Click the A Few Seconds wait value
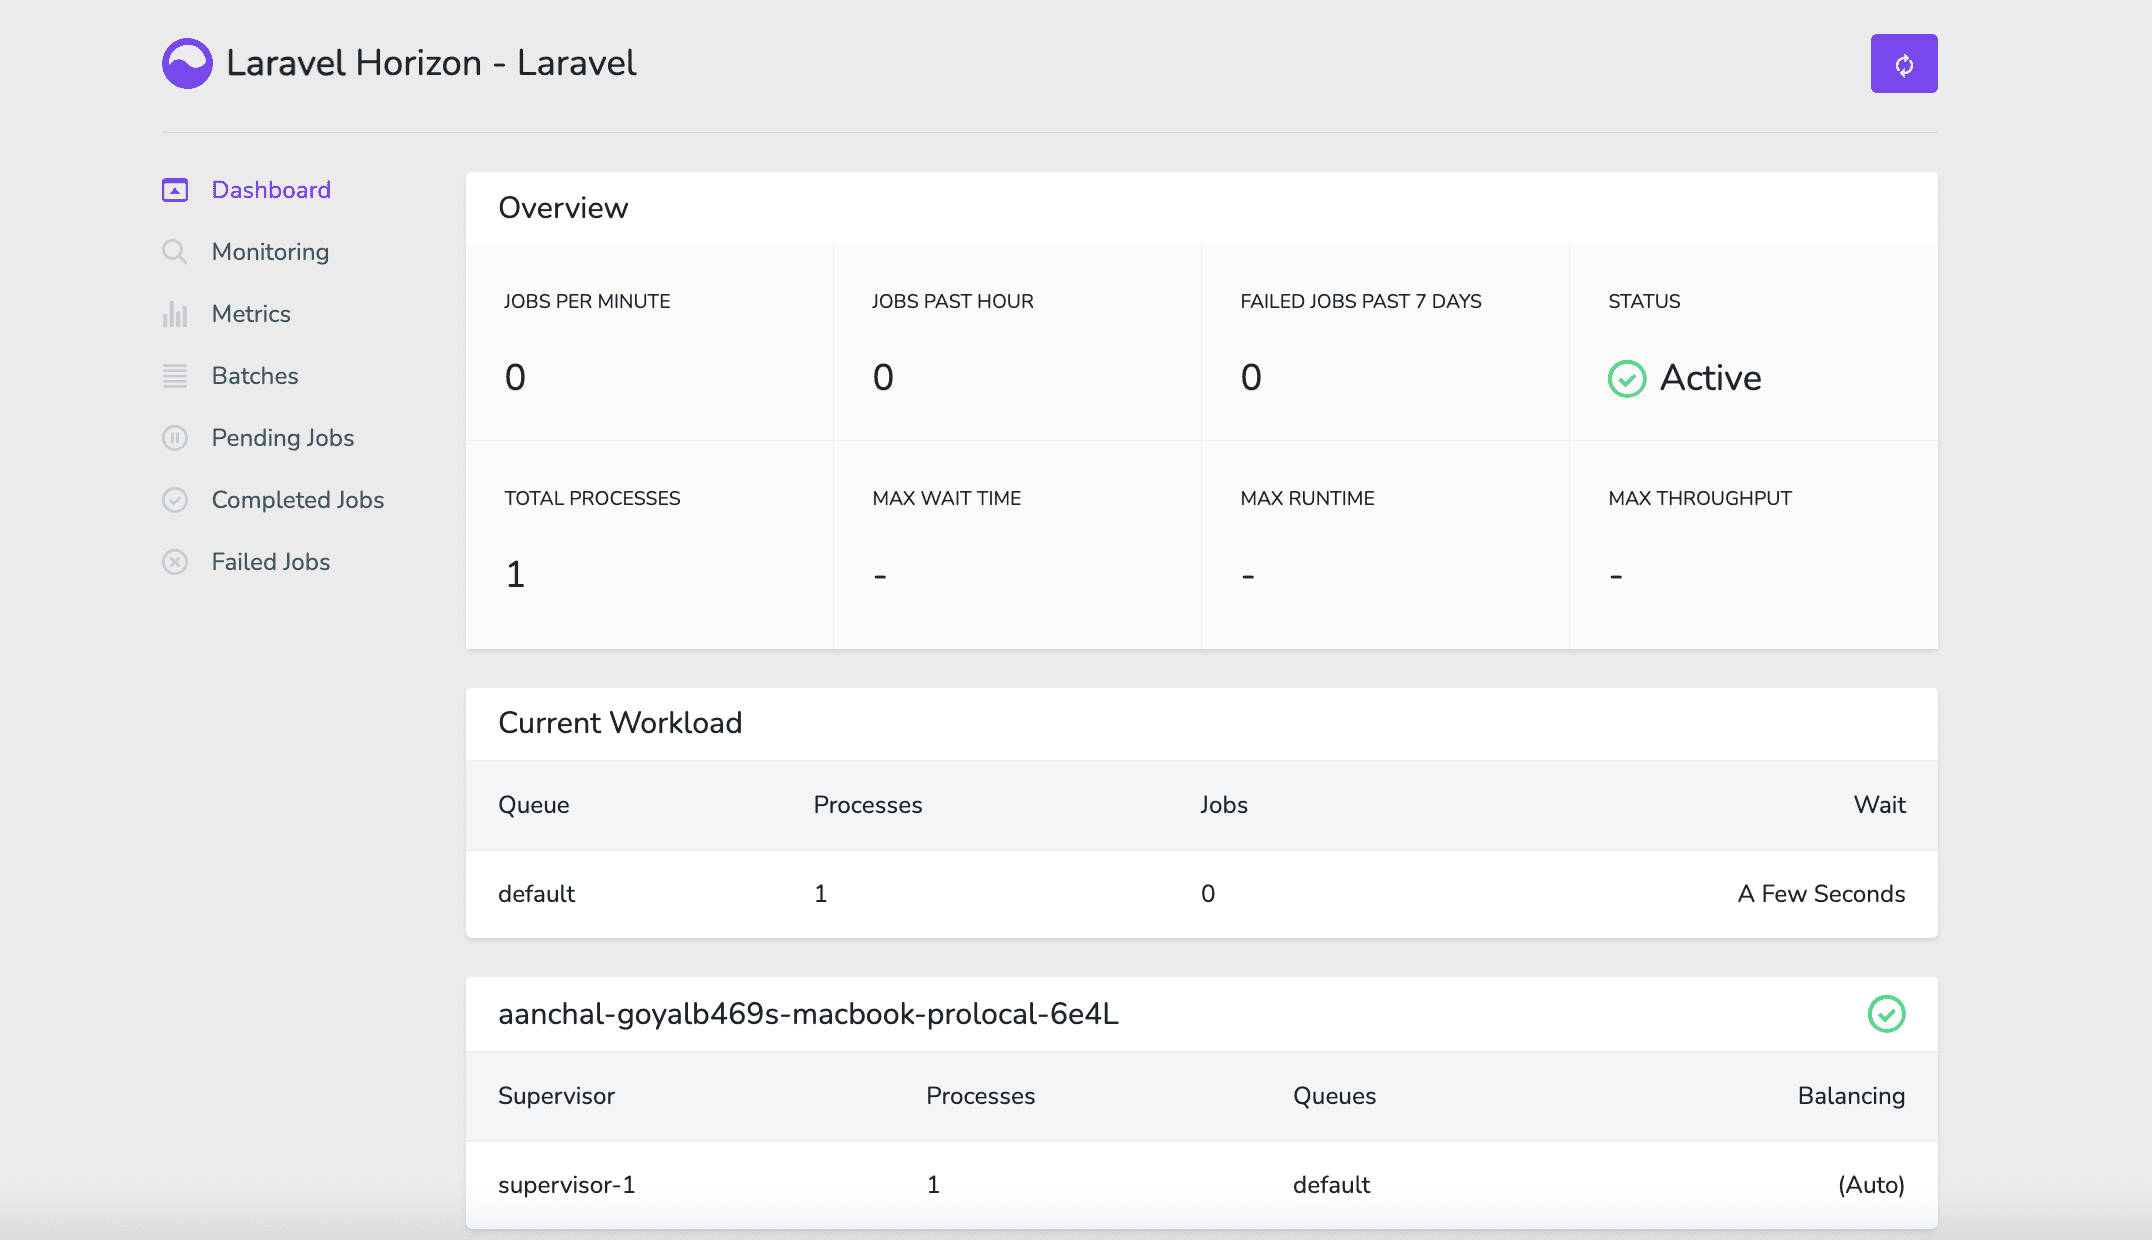The image size is (2152, 1240). tap(1820, 894)
